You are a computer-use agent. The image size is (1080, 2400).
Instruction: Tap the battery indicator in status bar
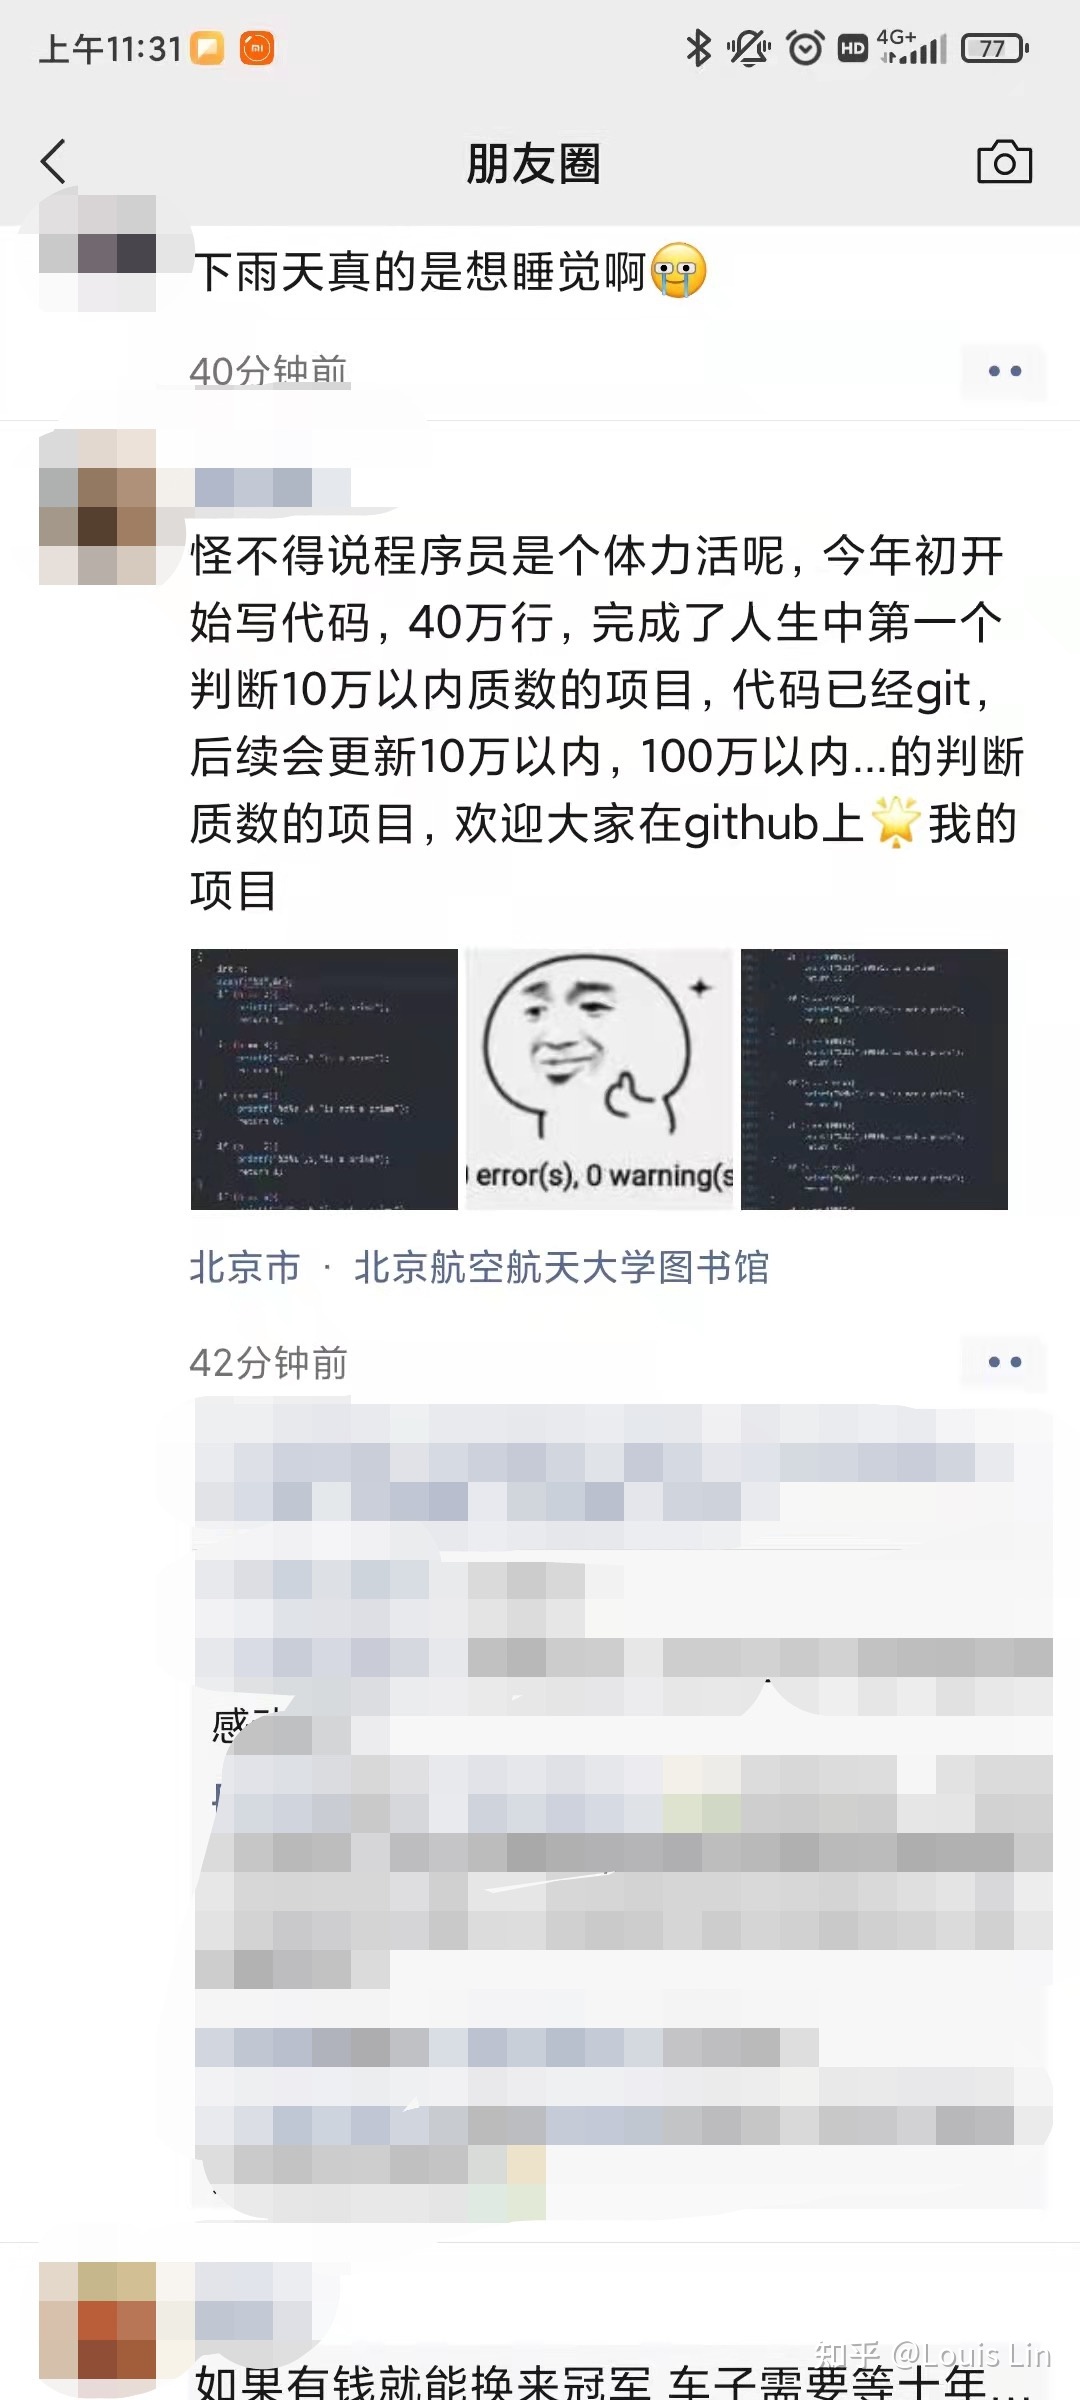pos(995,48)
